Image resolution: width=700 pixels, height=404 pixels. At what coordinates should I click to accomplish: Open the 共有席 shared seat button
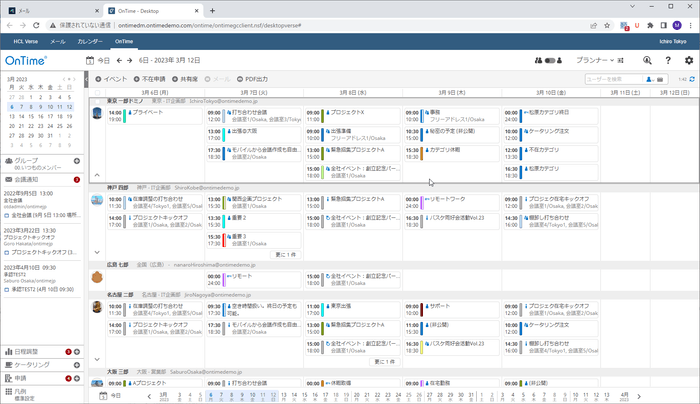tap(188, 78)
